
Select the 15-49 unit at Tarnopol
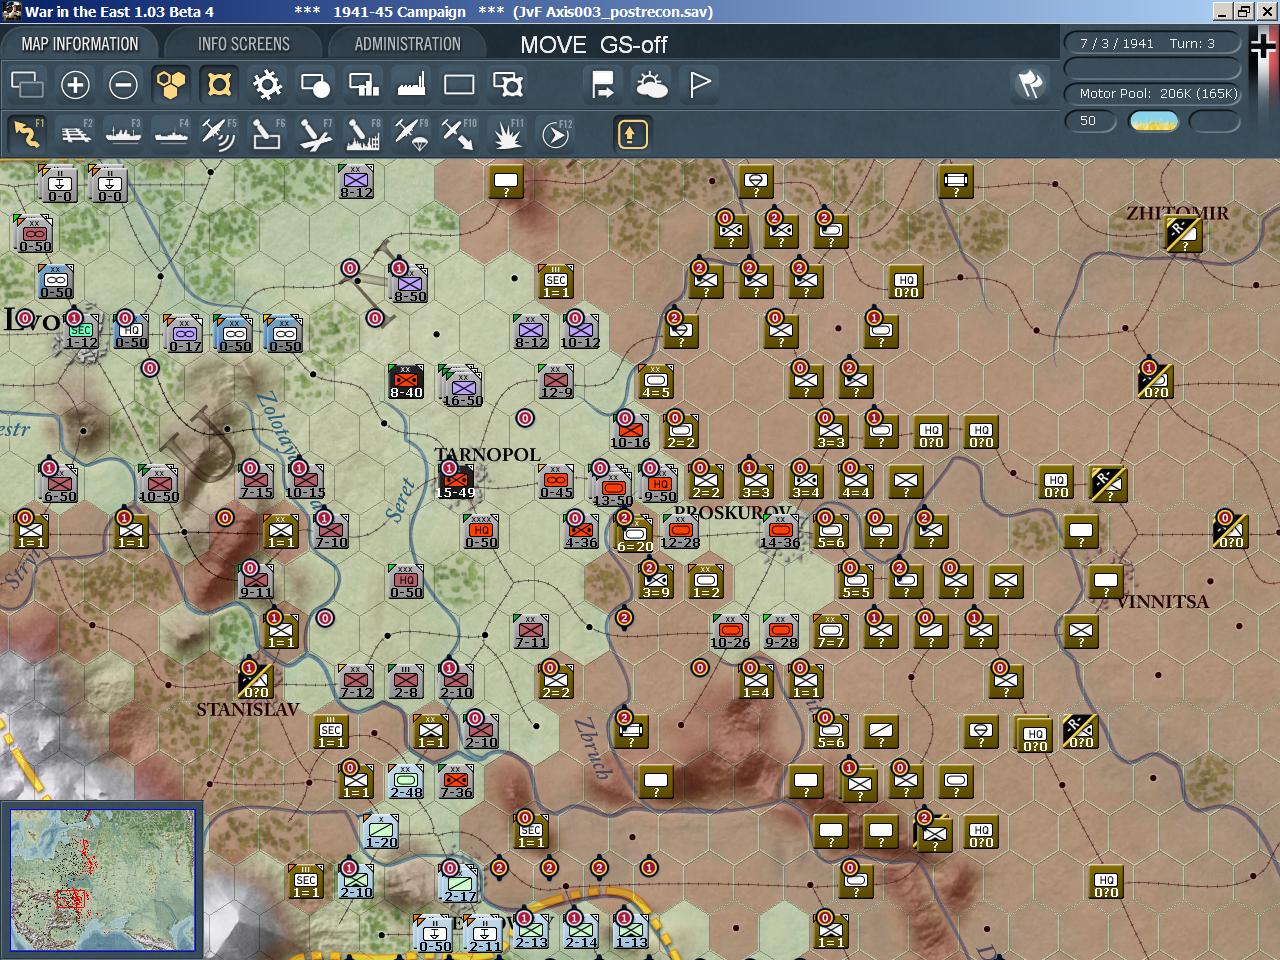(x=455, y=482)
